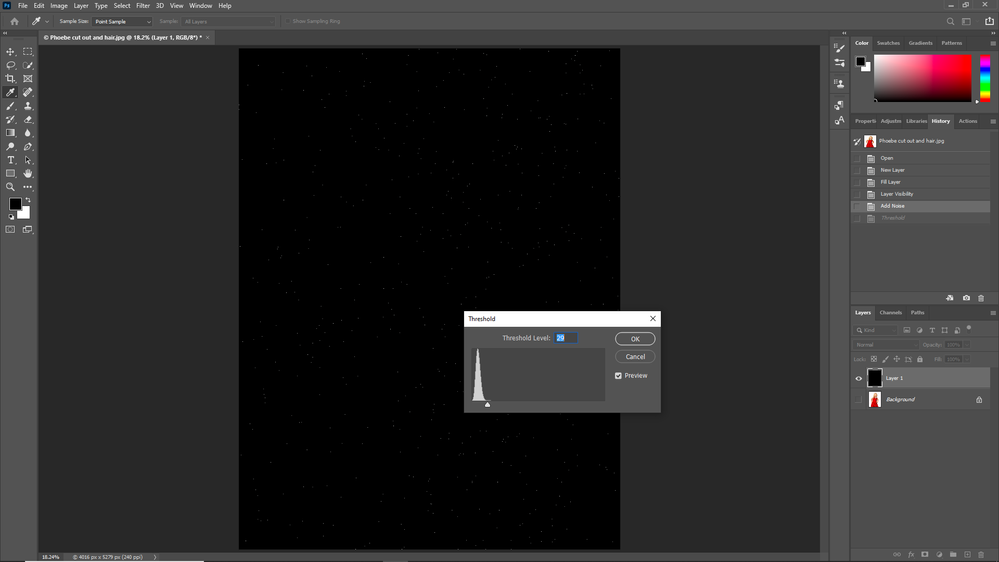Uncheck Preview in Threshold dialog
This screenshot has width=999, height=562.
pos(618,376)
